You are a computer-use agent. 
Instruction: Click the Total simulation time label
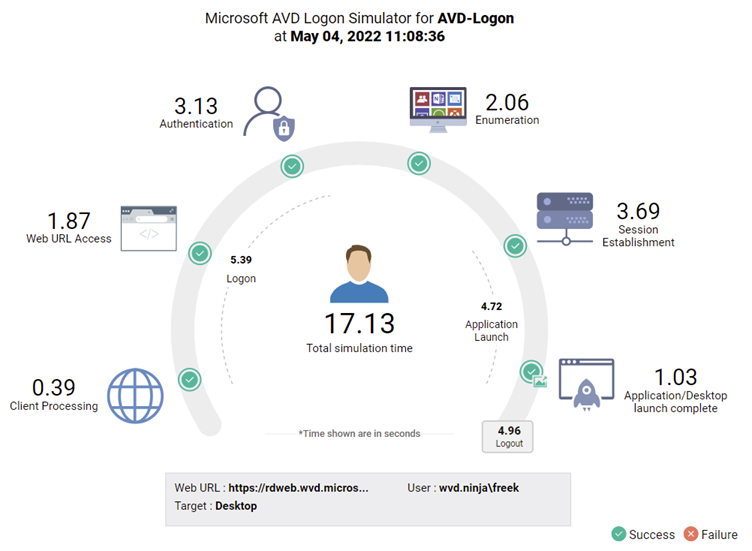click(x=359, y=348)
